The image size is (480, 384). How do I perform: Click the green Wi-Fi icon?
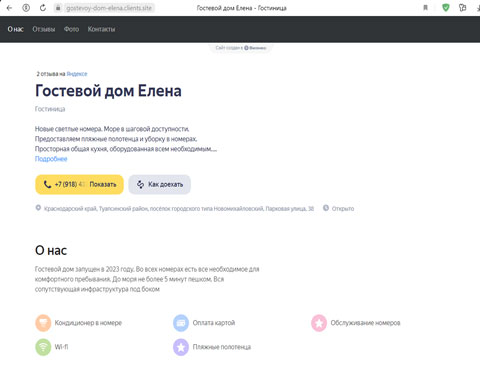(43, 347)
